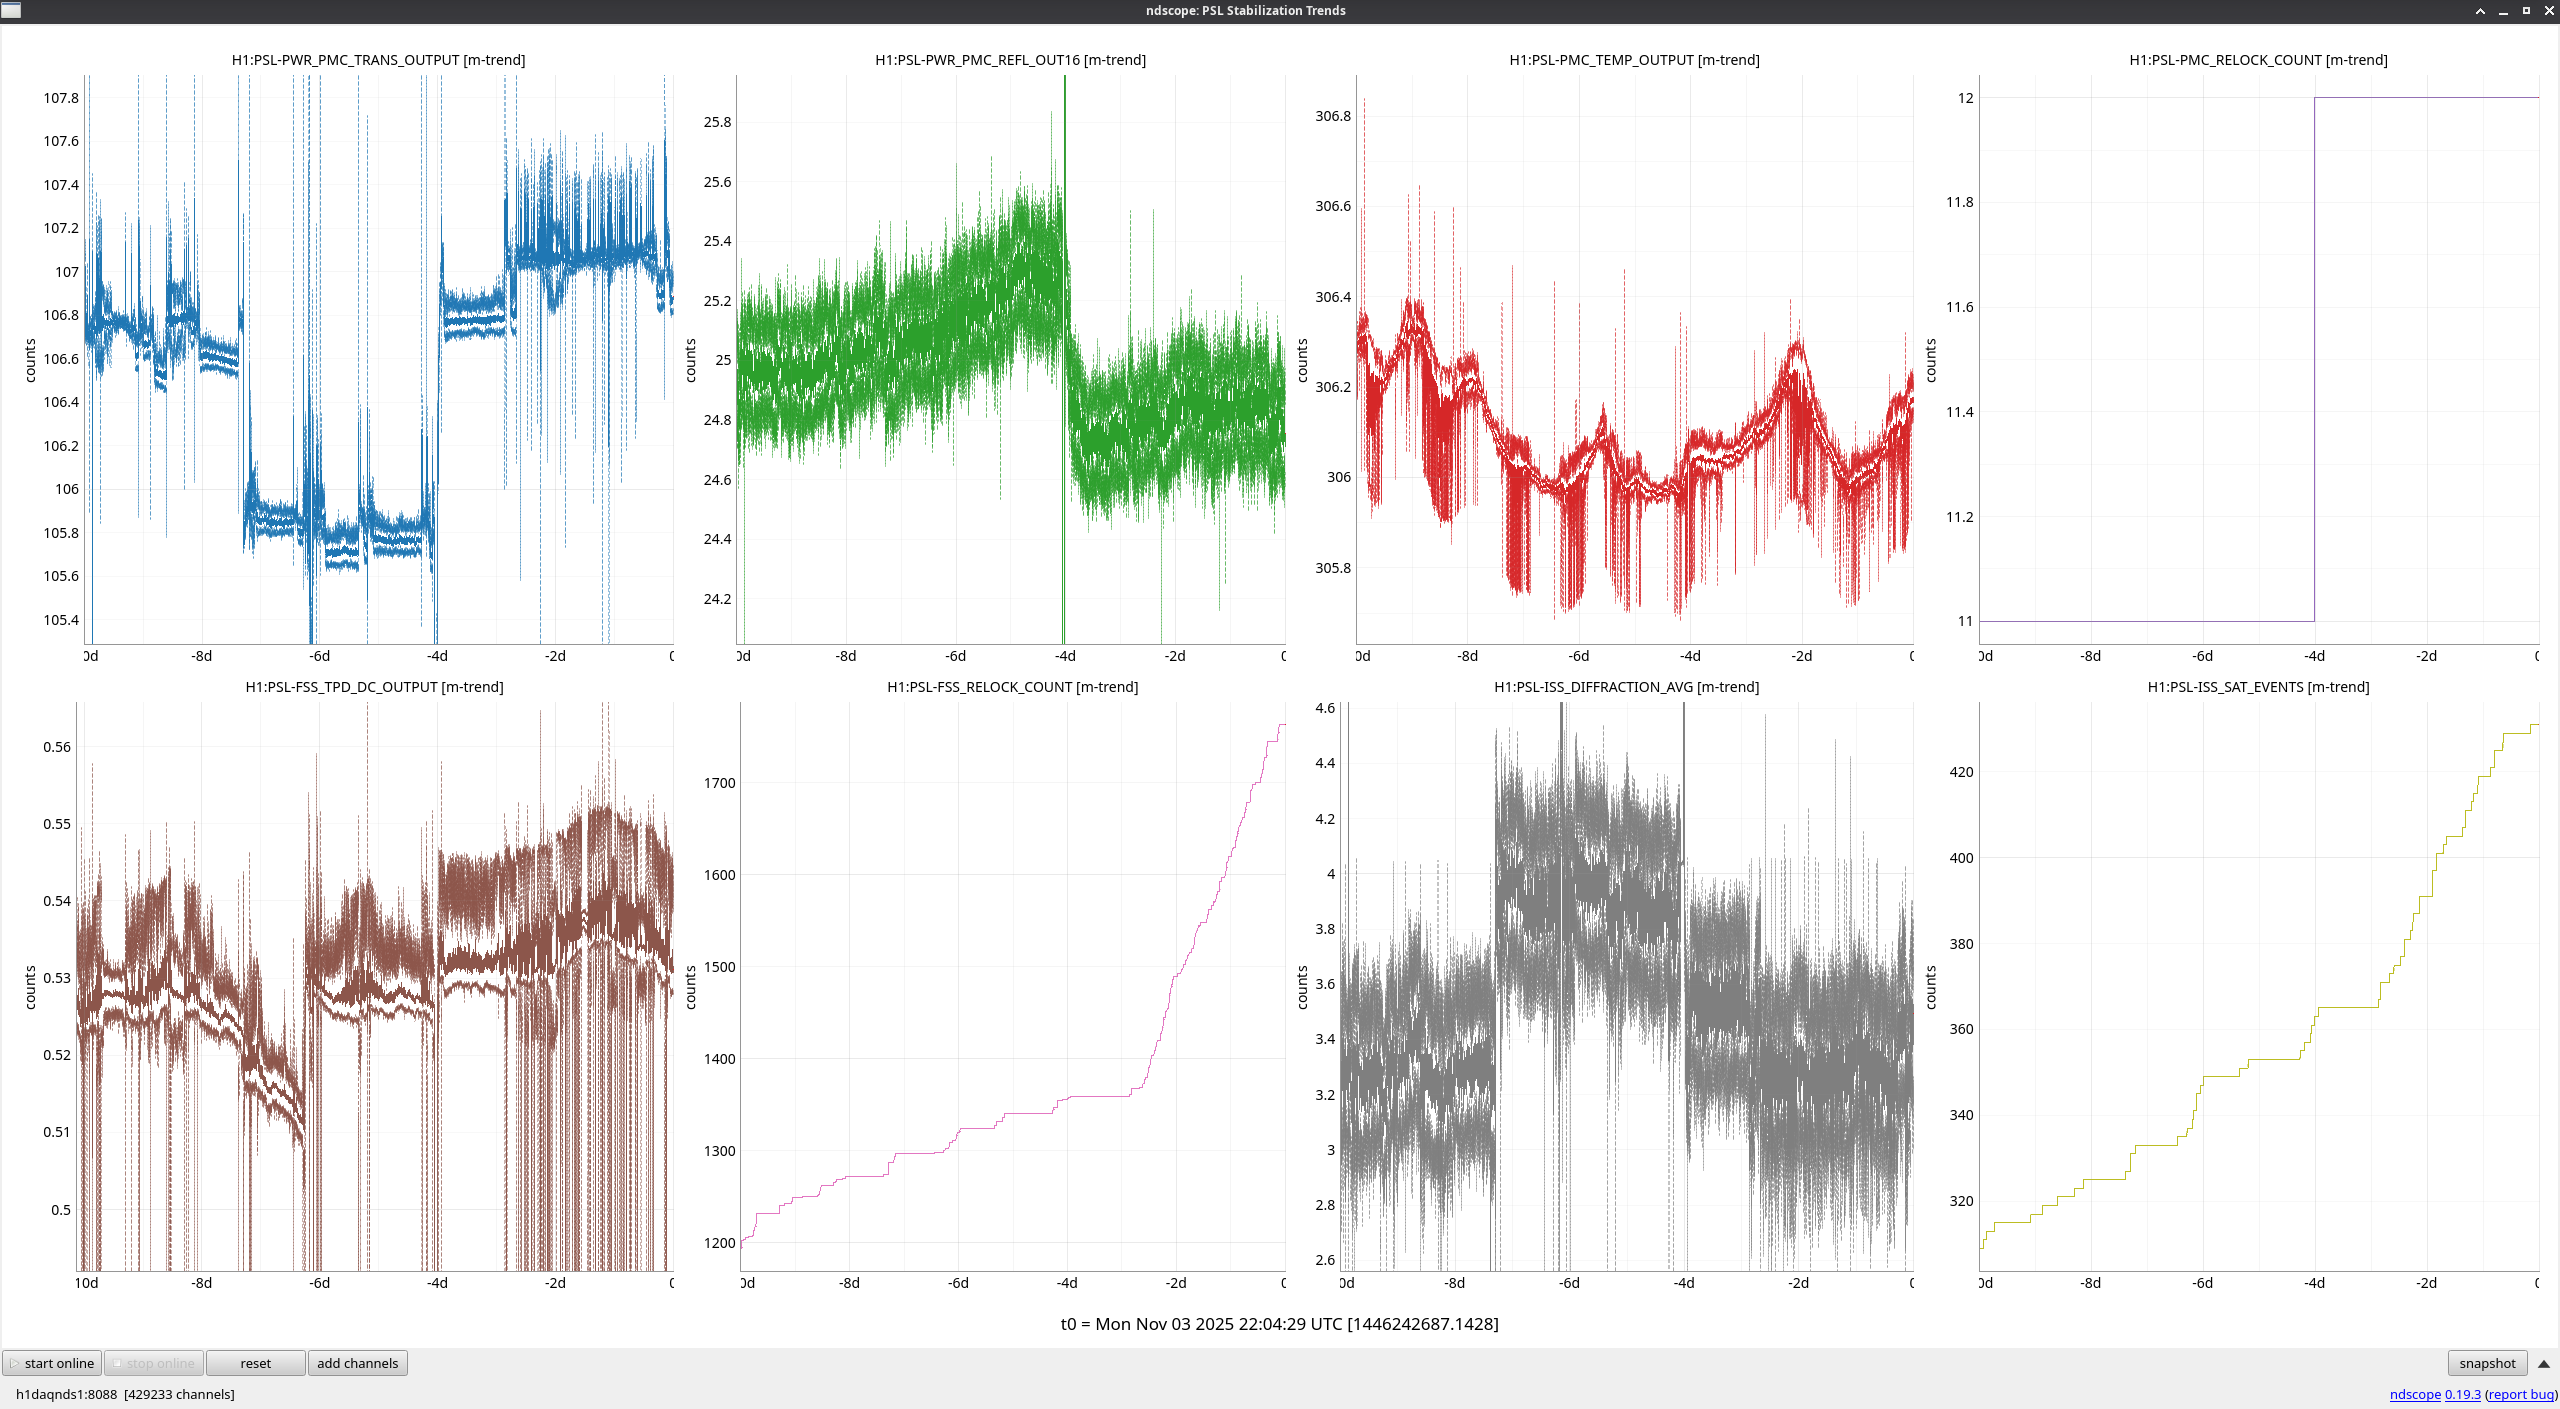Open the 0.19.3 version link

coord(2462,1394)
